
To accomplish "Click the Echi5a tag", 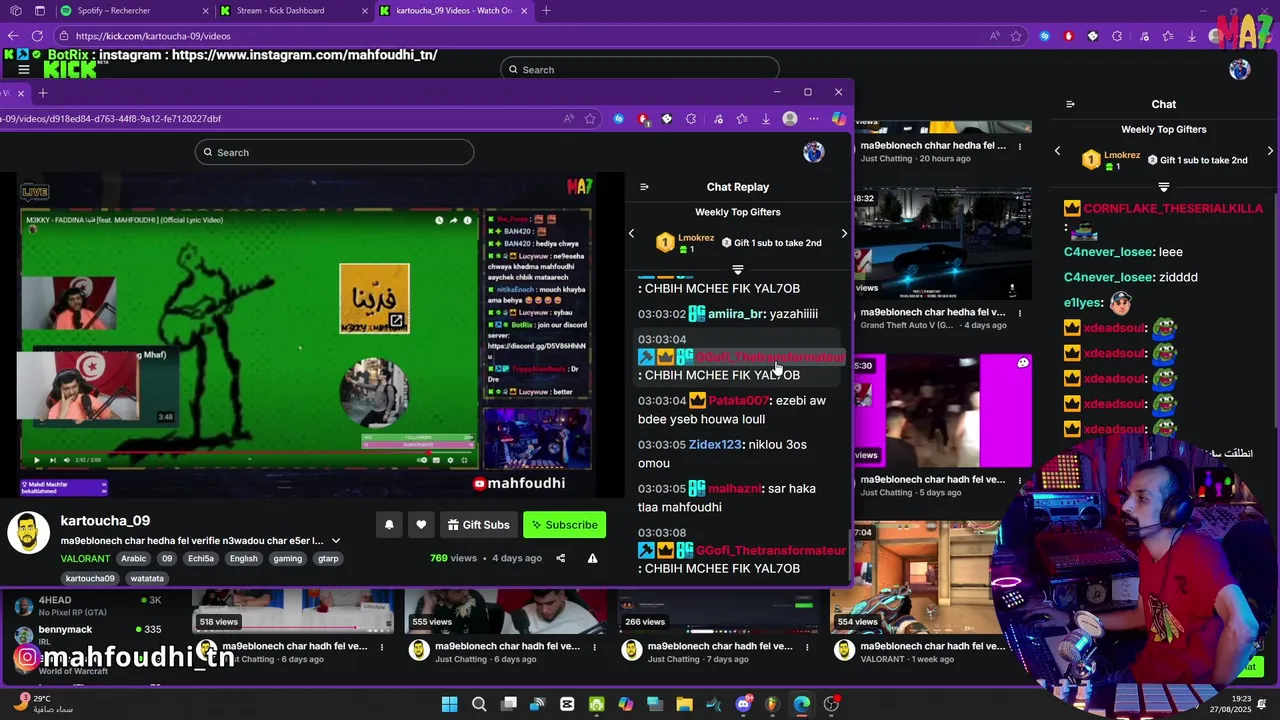I will [x=201, y=559].
